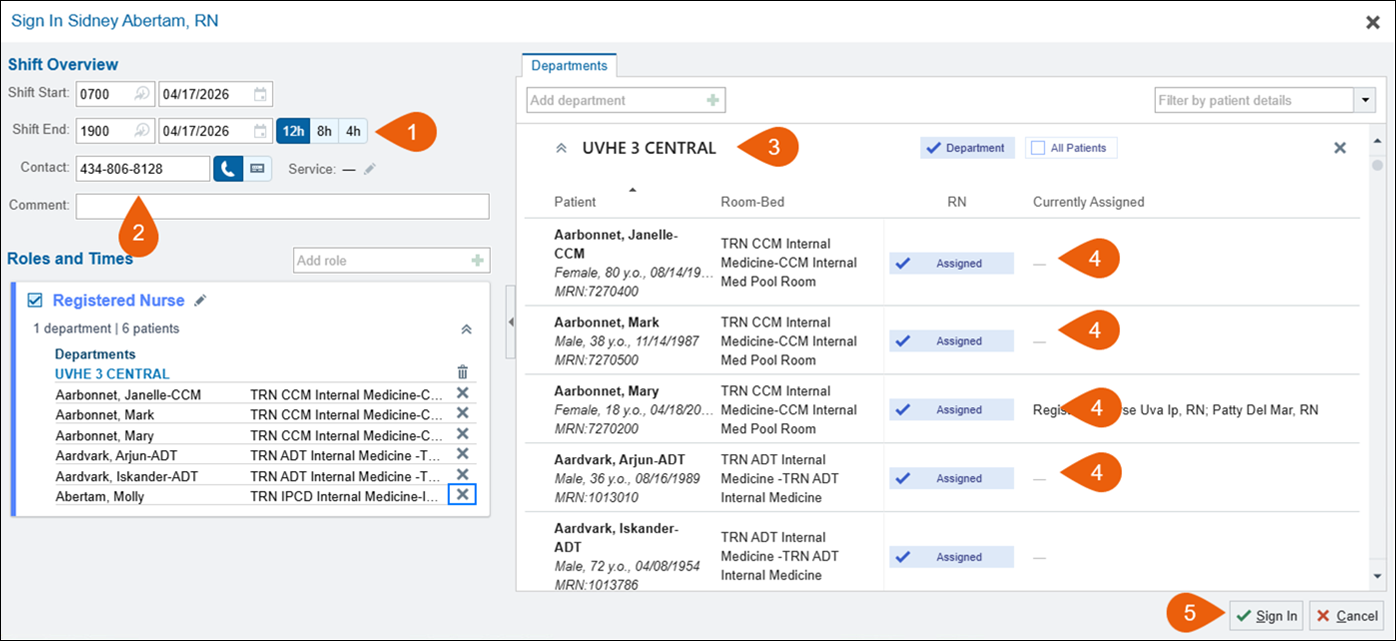Sort by the Patient column header
Viewport: 1396px width, 641px height.
(575, 202)
